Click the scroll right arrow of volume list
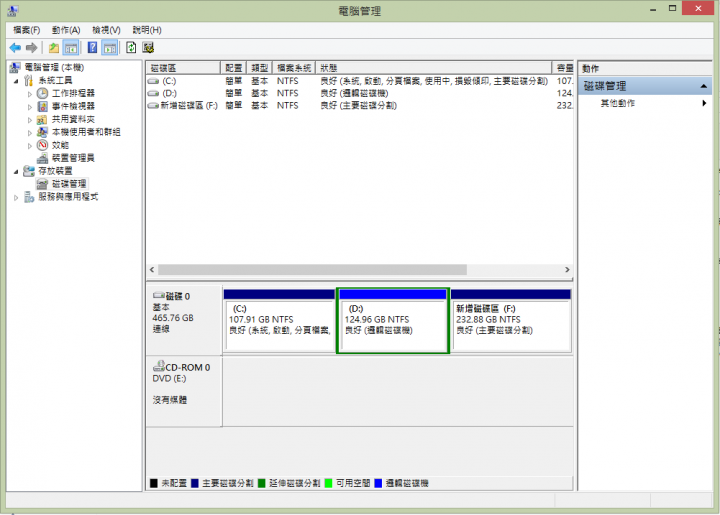This screenshot has width=720, height=515. (567, 269)
